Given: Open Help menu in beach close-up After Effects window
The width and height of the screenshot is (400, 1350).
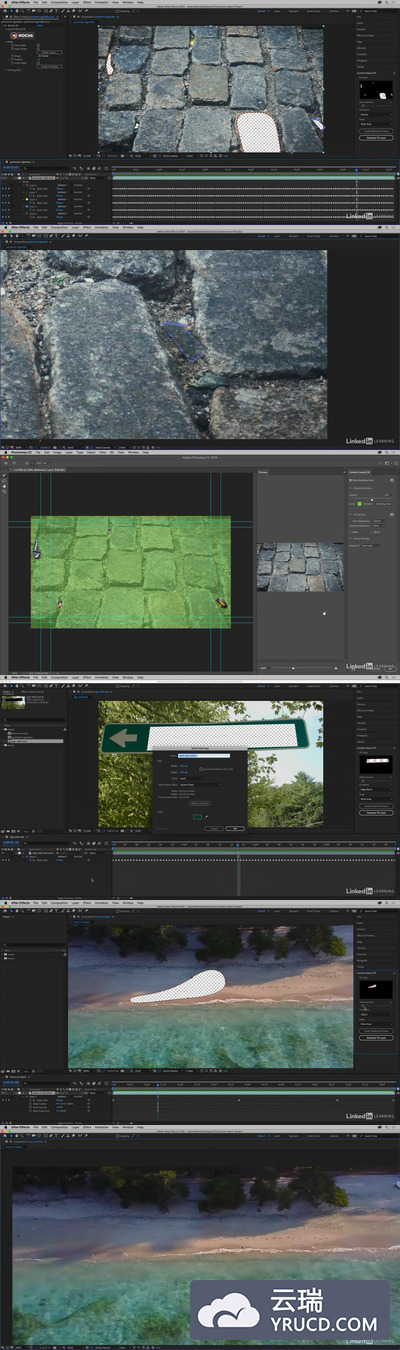Looking at the screenshot, I should click(x=142, y=1127).
